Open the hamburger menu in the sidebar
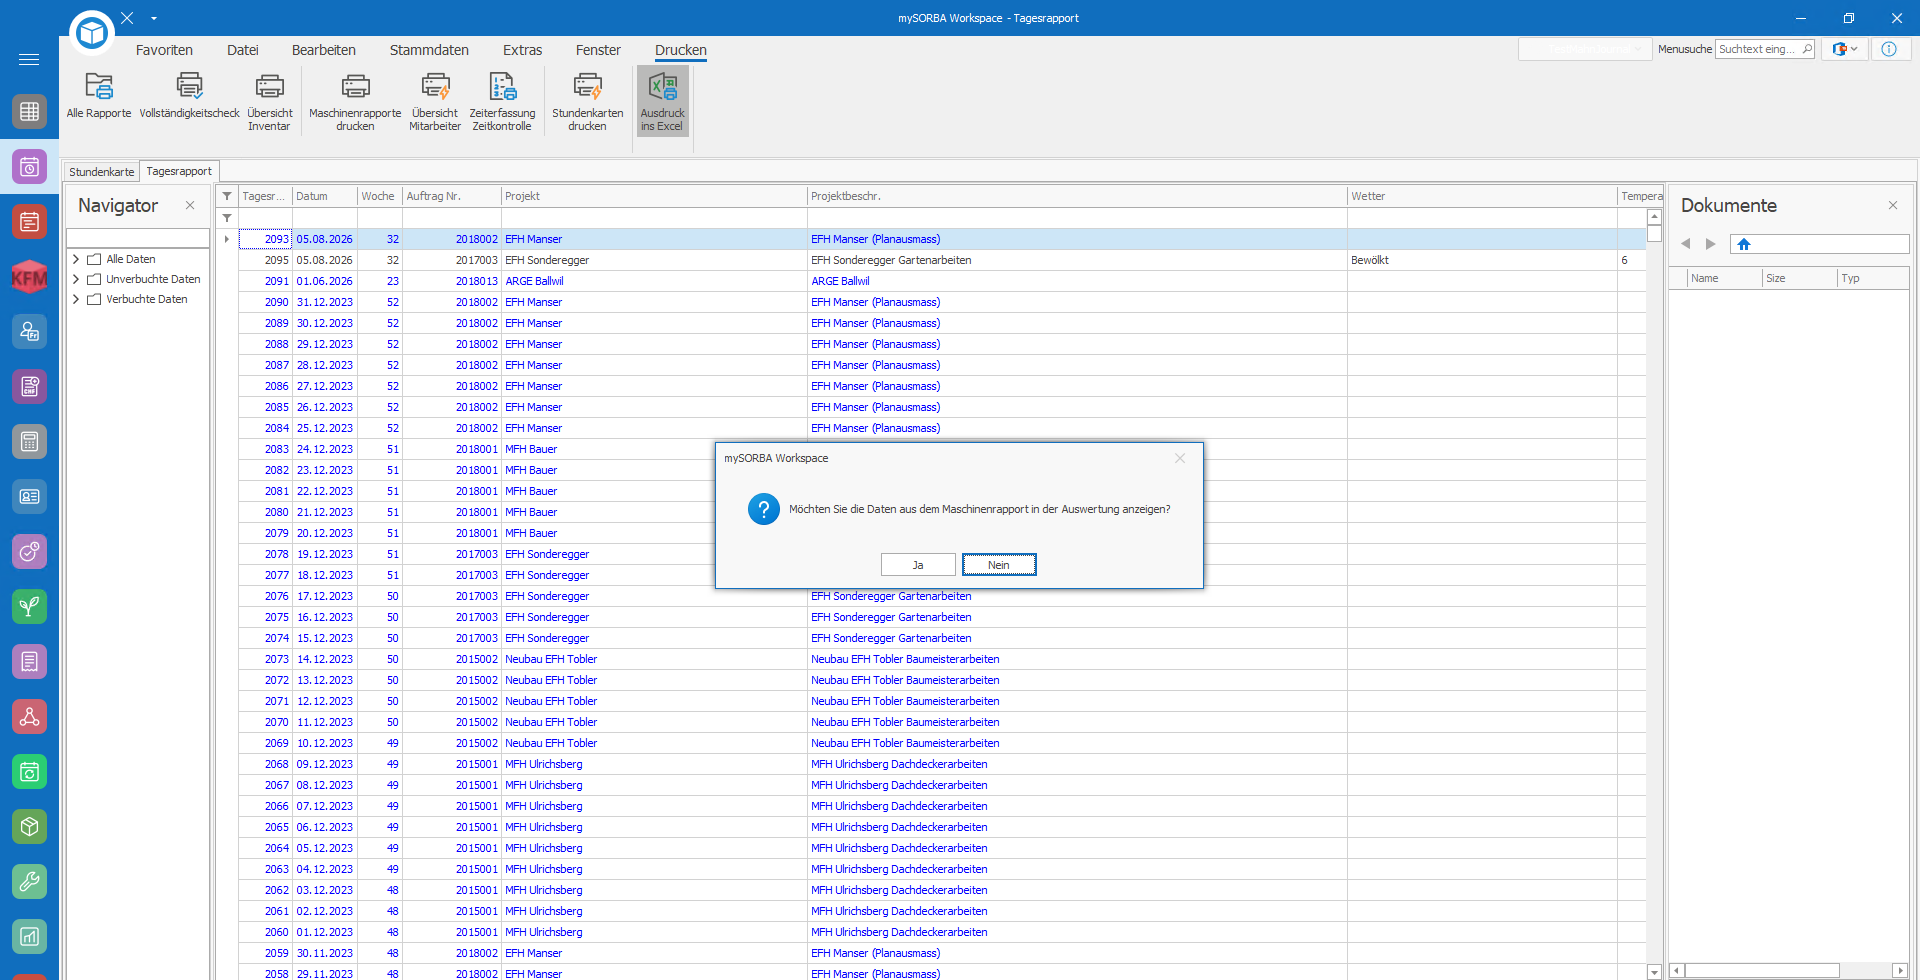The width and height of the screenshot is (1920, 980). (29, 60)
